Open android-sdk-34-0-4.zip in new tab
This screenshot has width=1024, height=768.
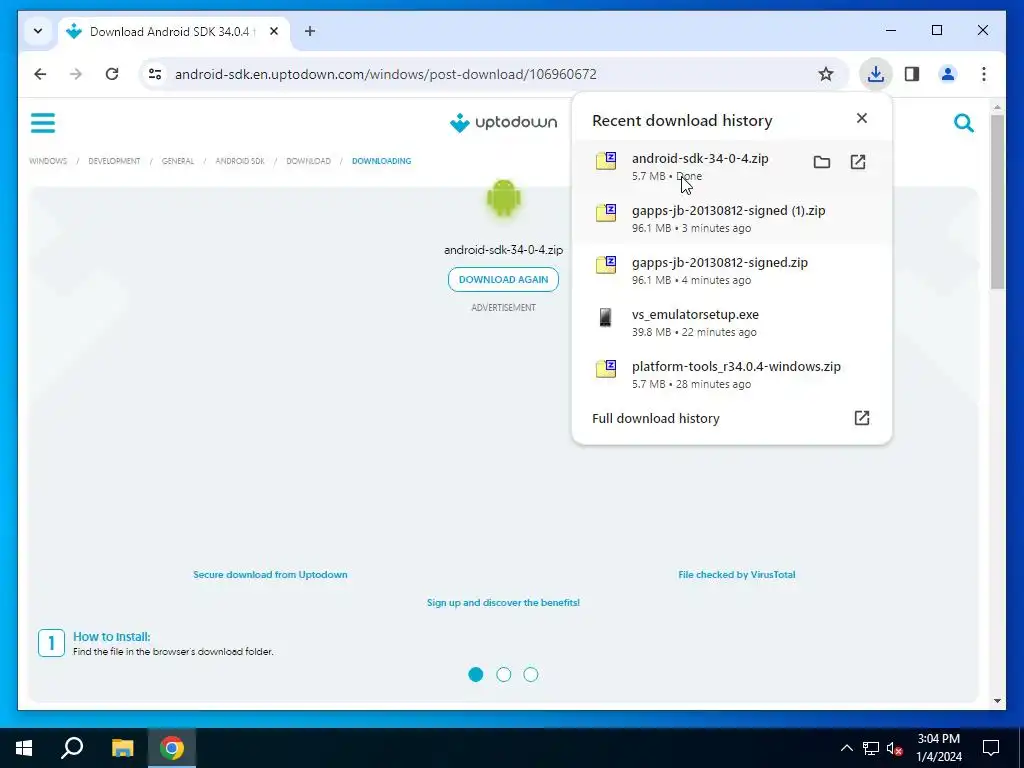(857, 162)
